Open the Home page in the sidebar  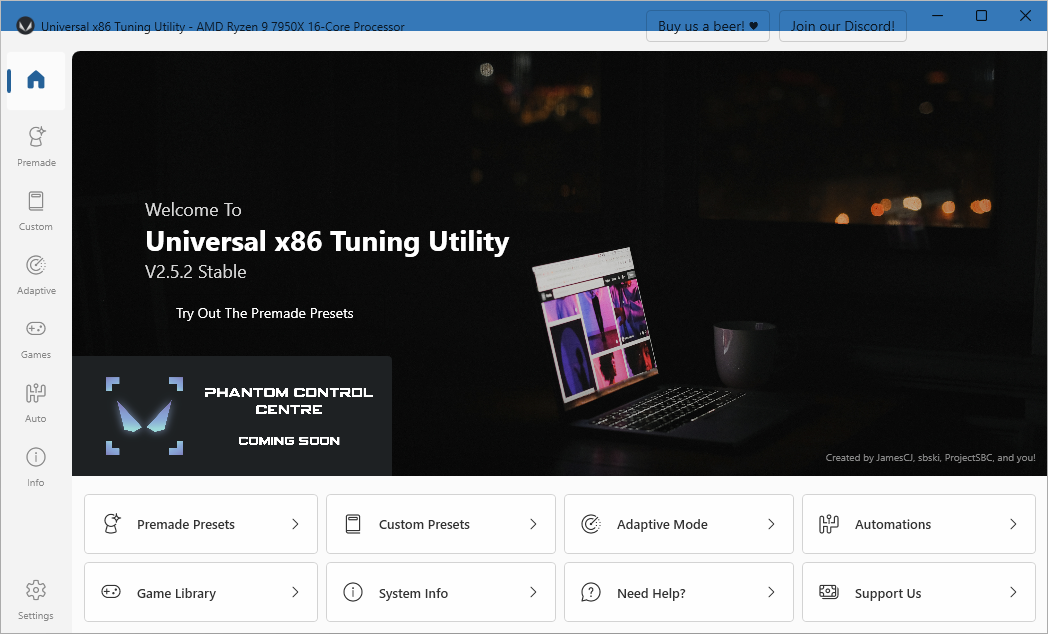[x=36, y=81]
